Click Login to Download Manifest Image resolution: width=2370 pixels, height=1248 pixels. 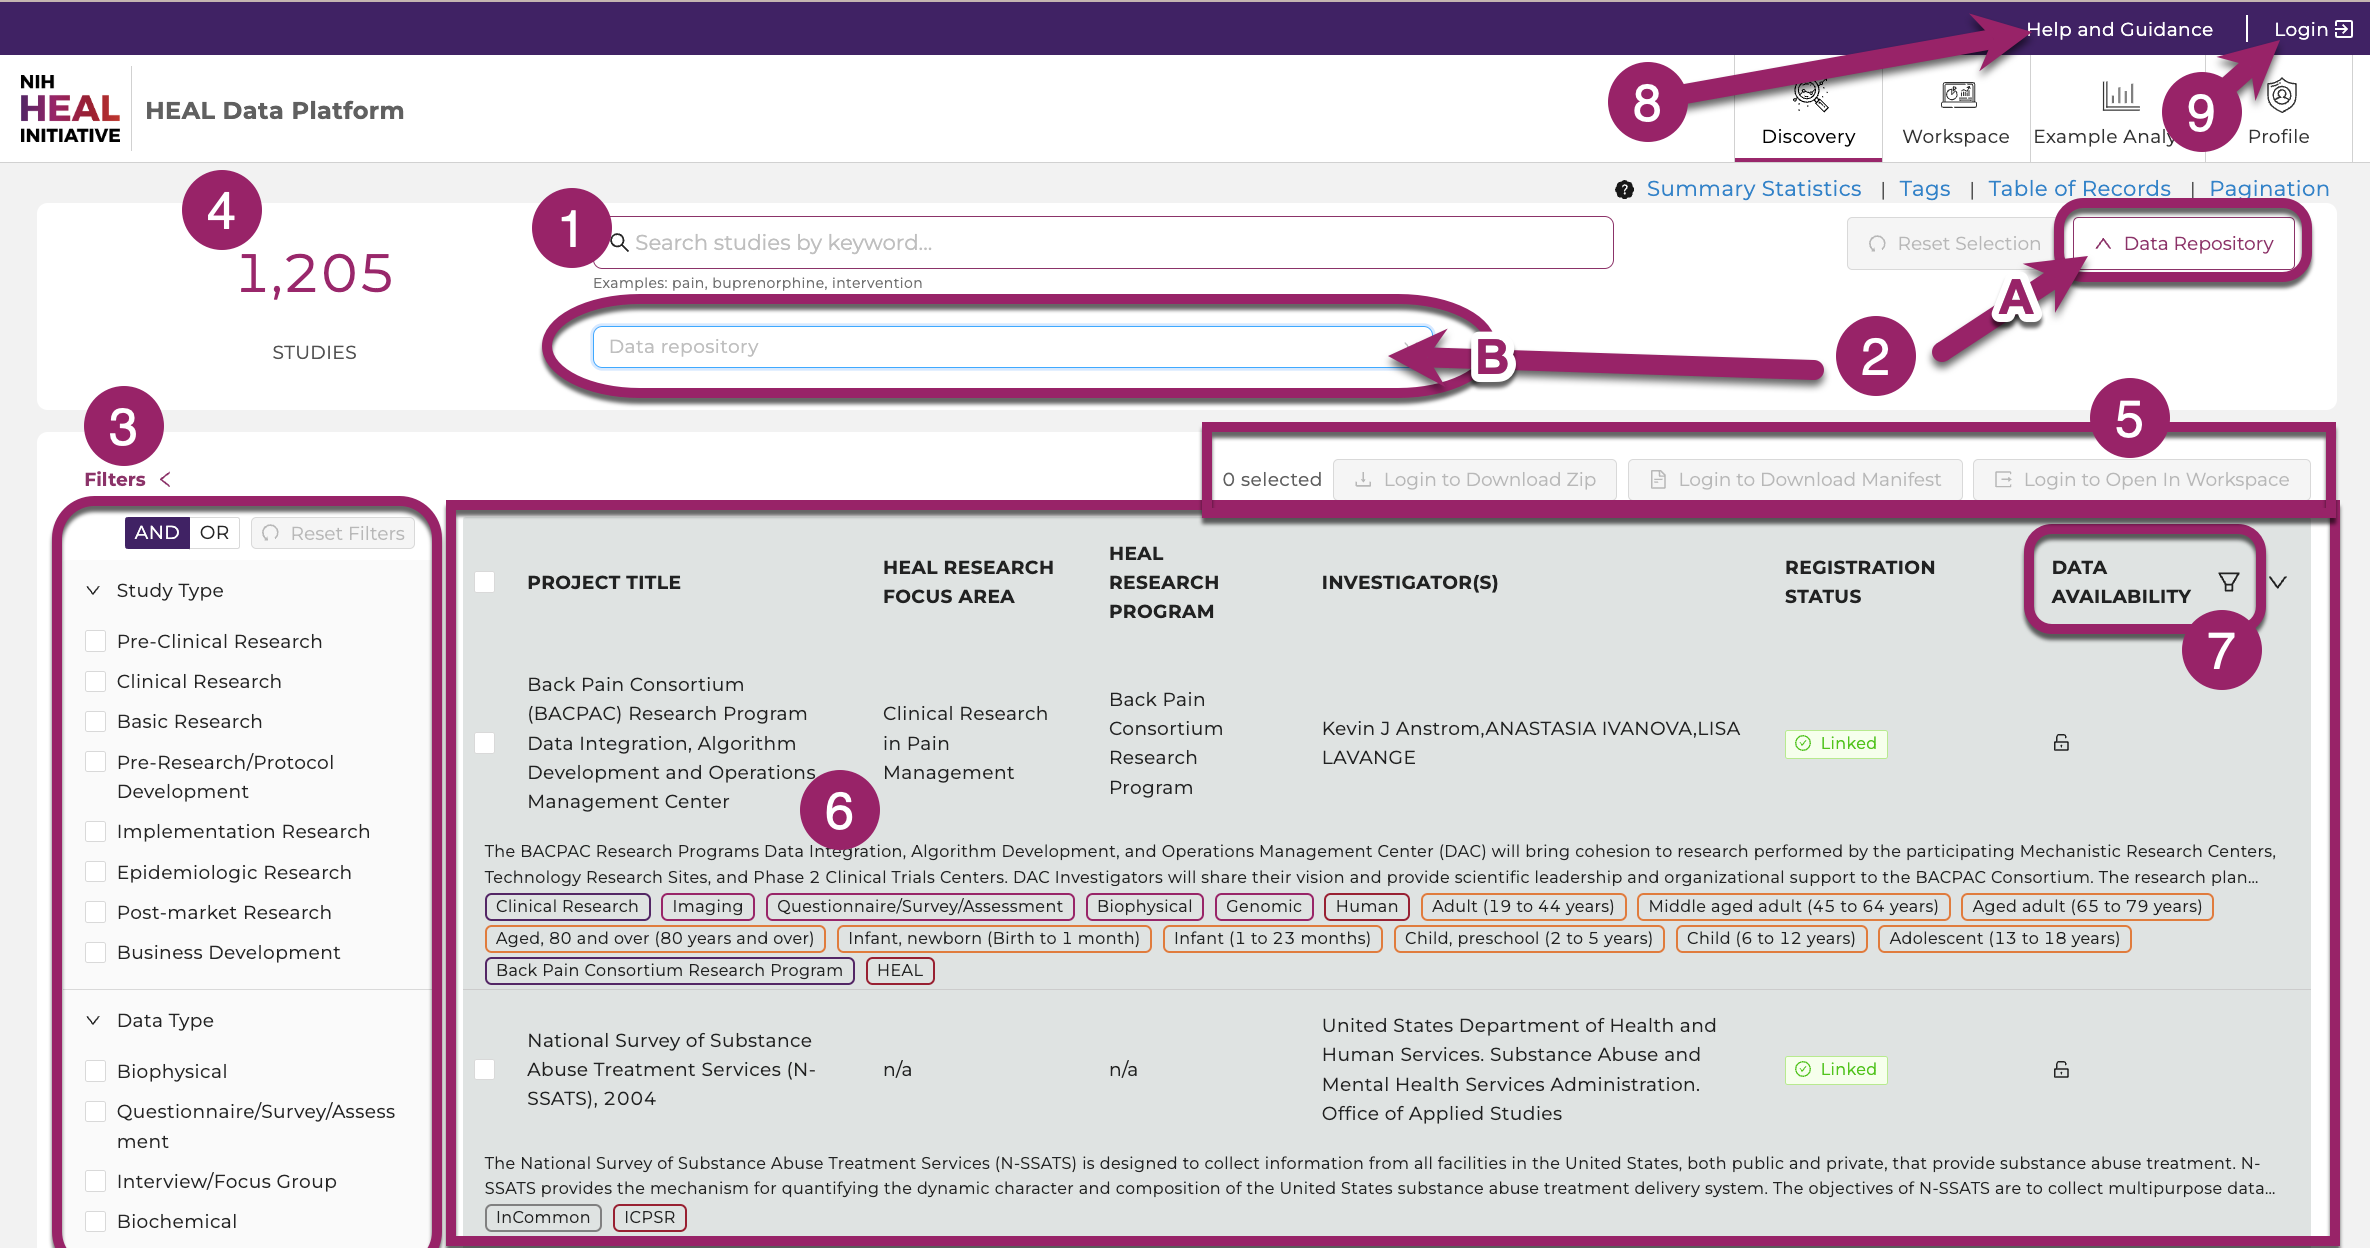click(1795, 479)
